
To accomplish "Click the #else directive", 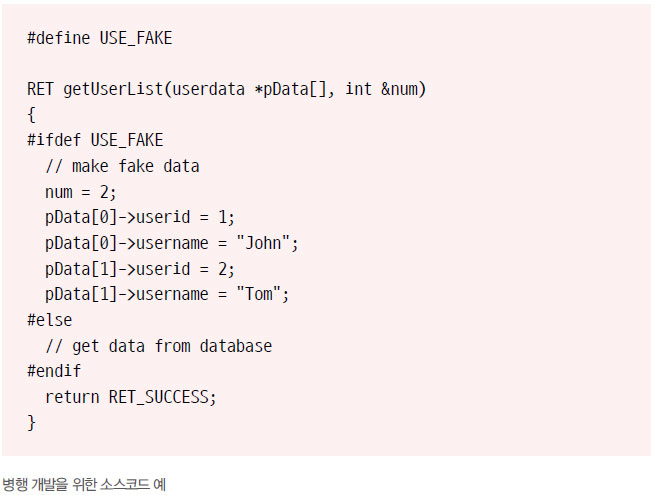I will [50, 320].
